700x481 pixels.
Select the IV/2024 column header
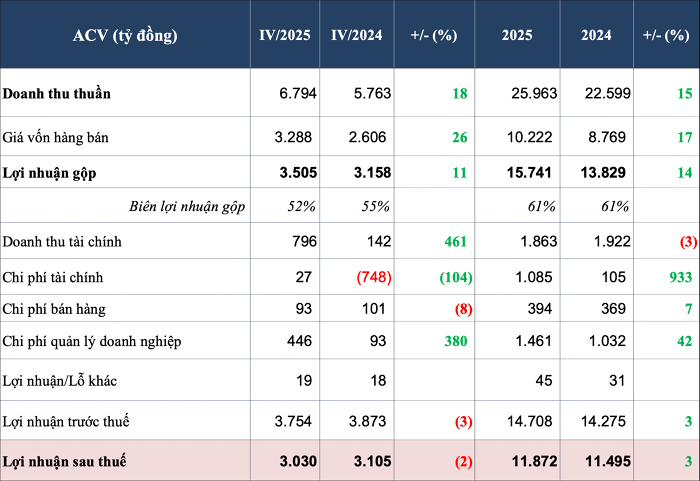click(357, 35)
